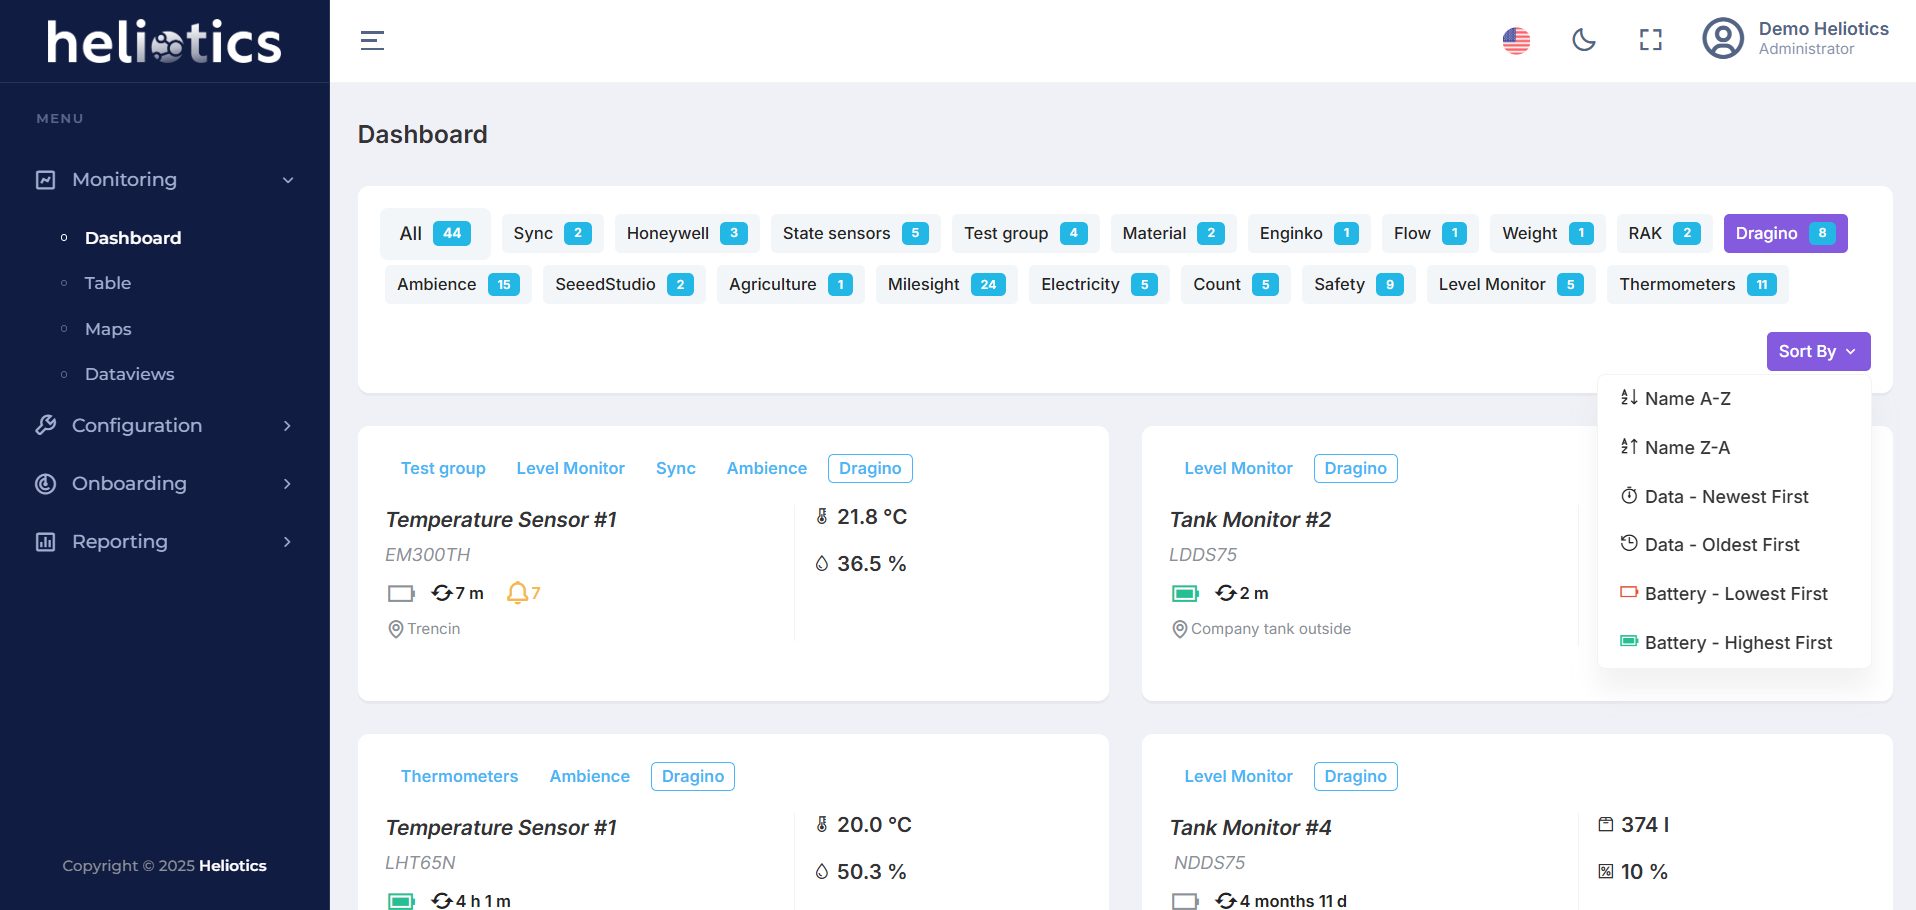Sort by Name Z-A
The height and width of the screenshot is (910, 1916).
(1734, 448)
